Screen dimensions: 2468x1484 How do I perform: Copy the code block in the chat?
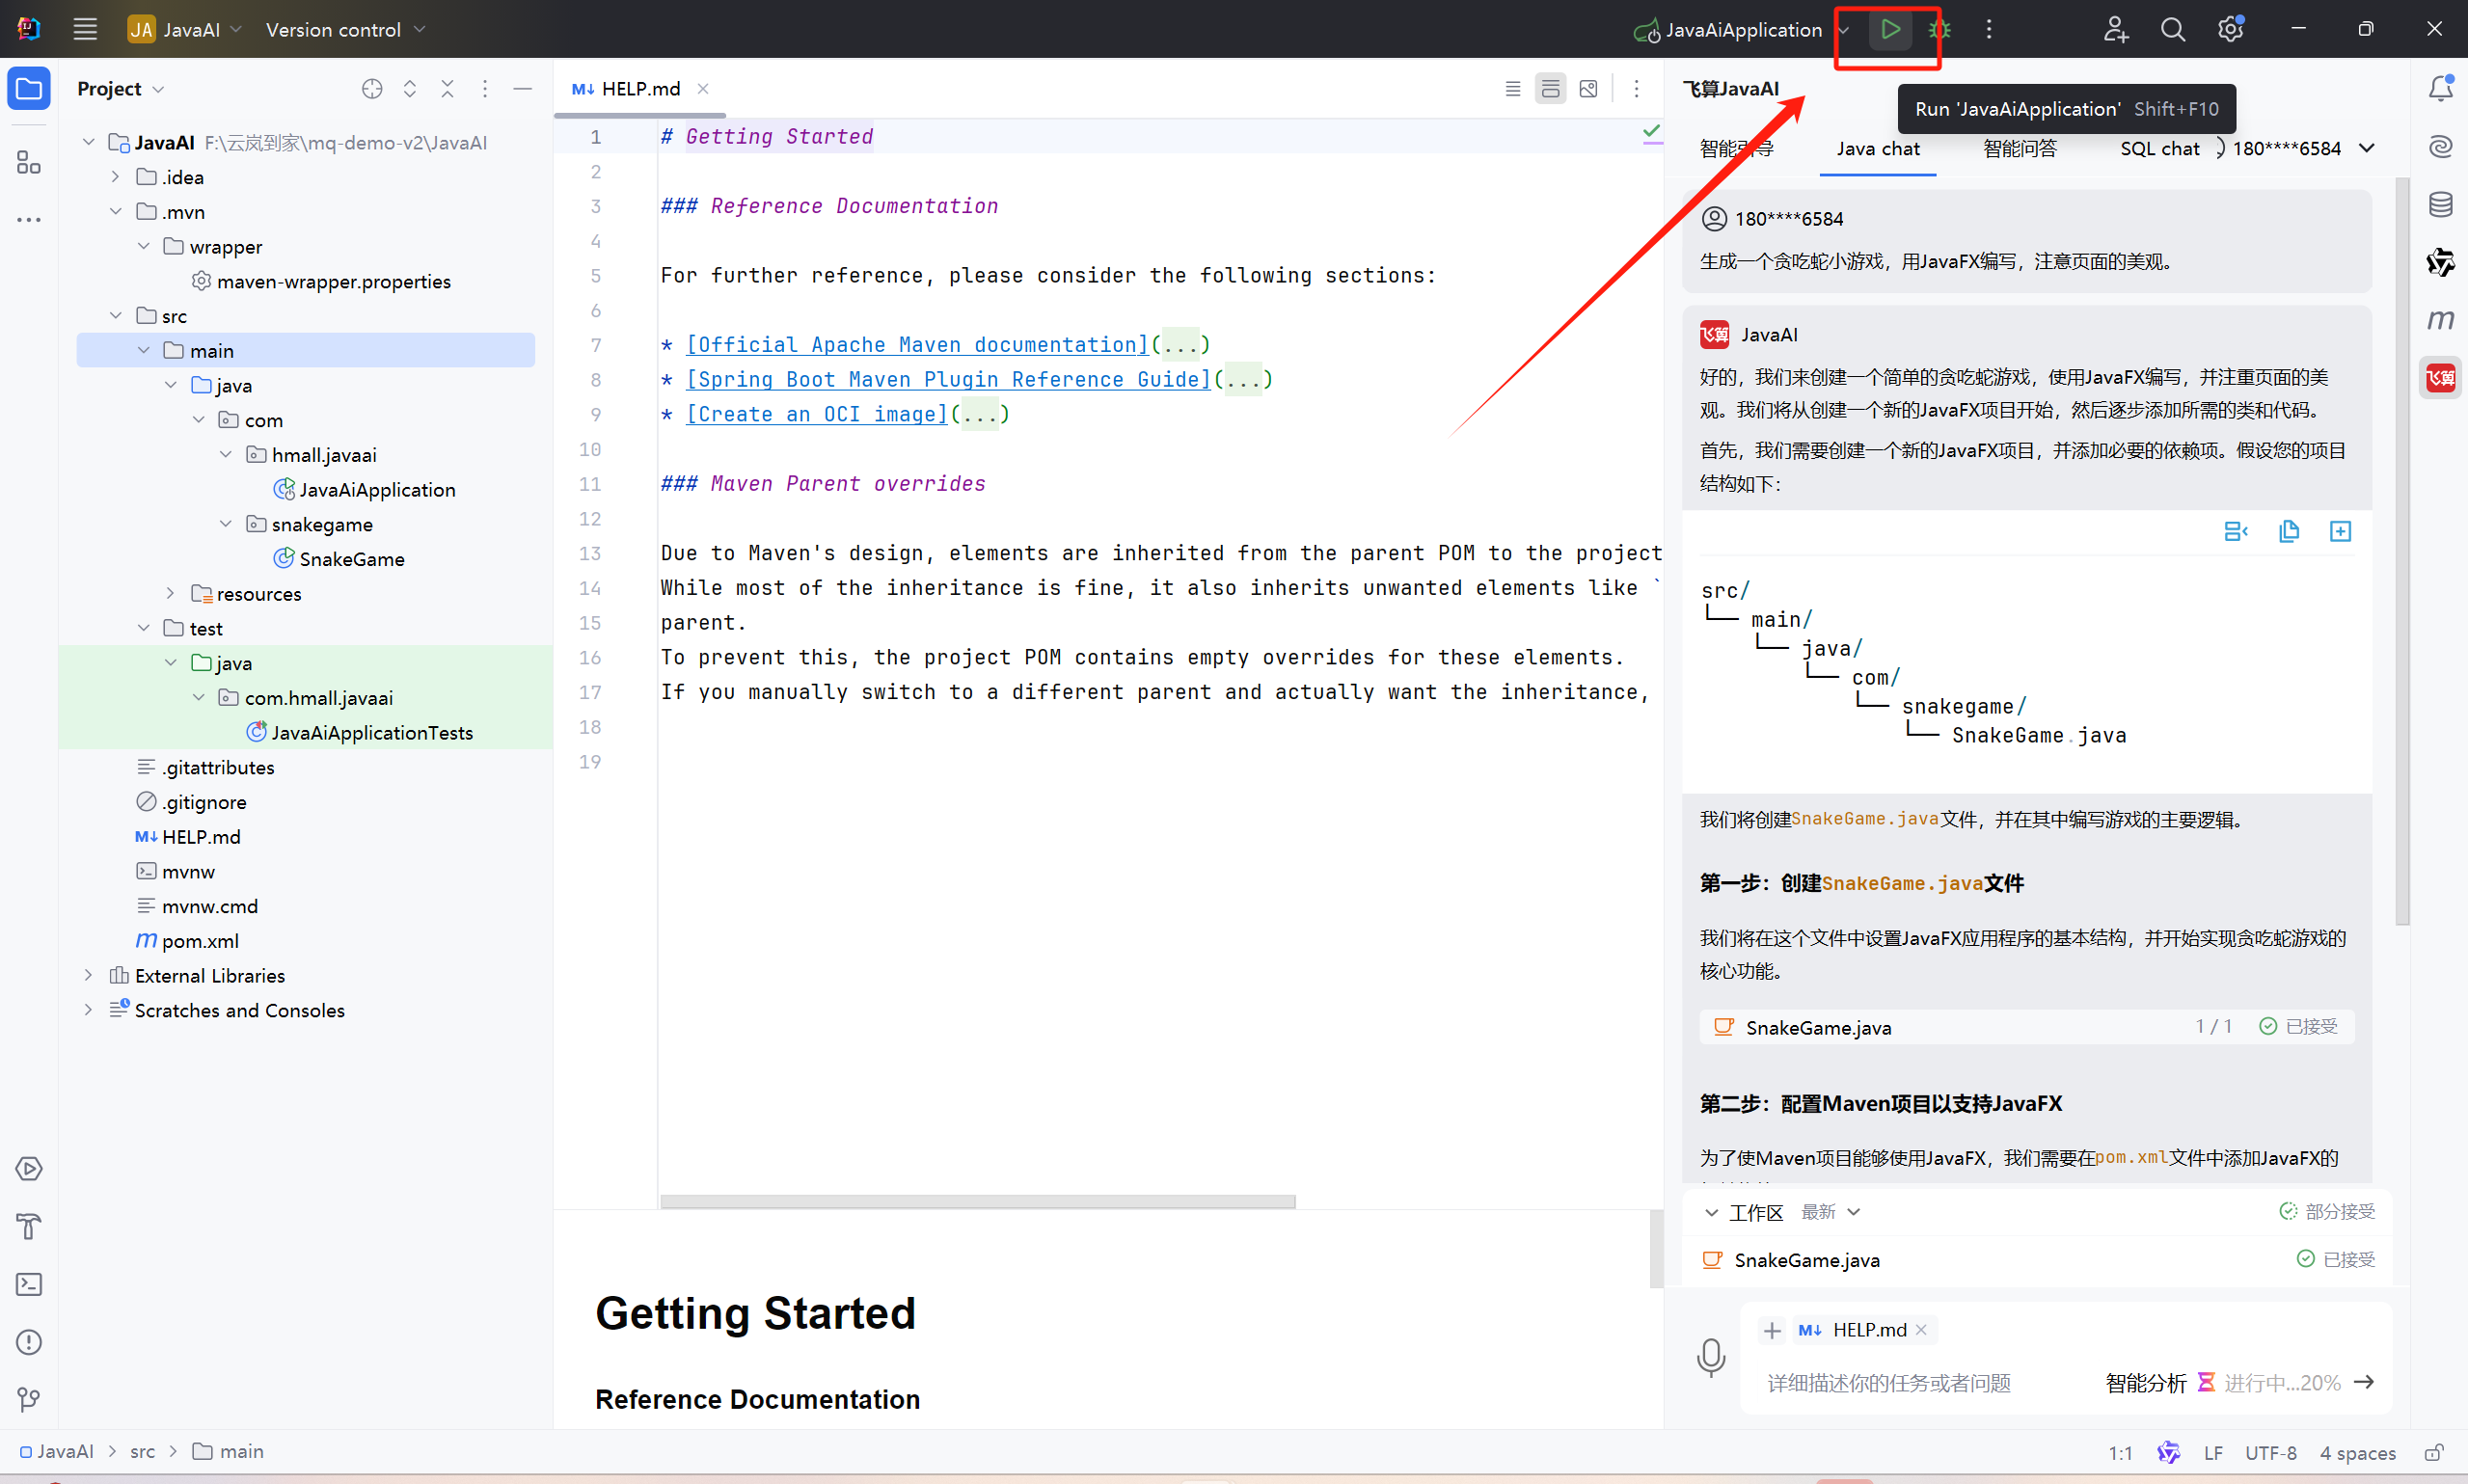coord(2288,531)
